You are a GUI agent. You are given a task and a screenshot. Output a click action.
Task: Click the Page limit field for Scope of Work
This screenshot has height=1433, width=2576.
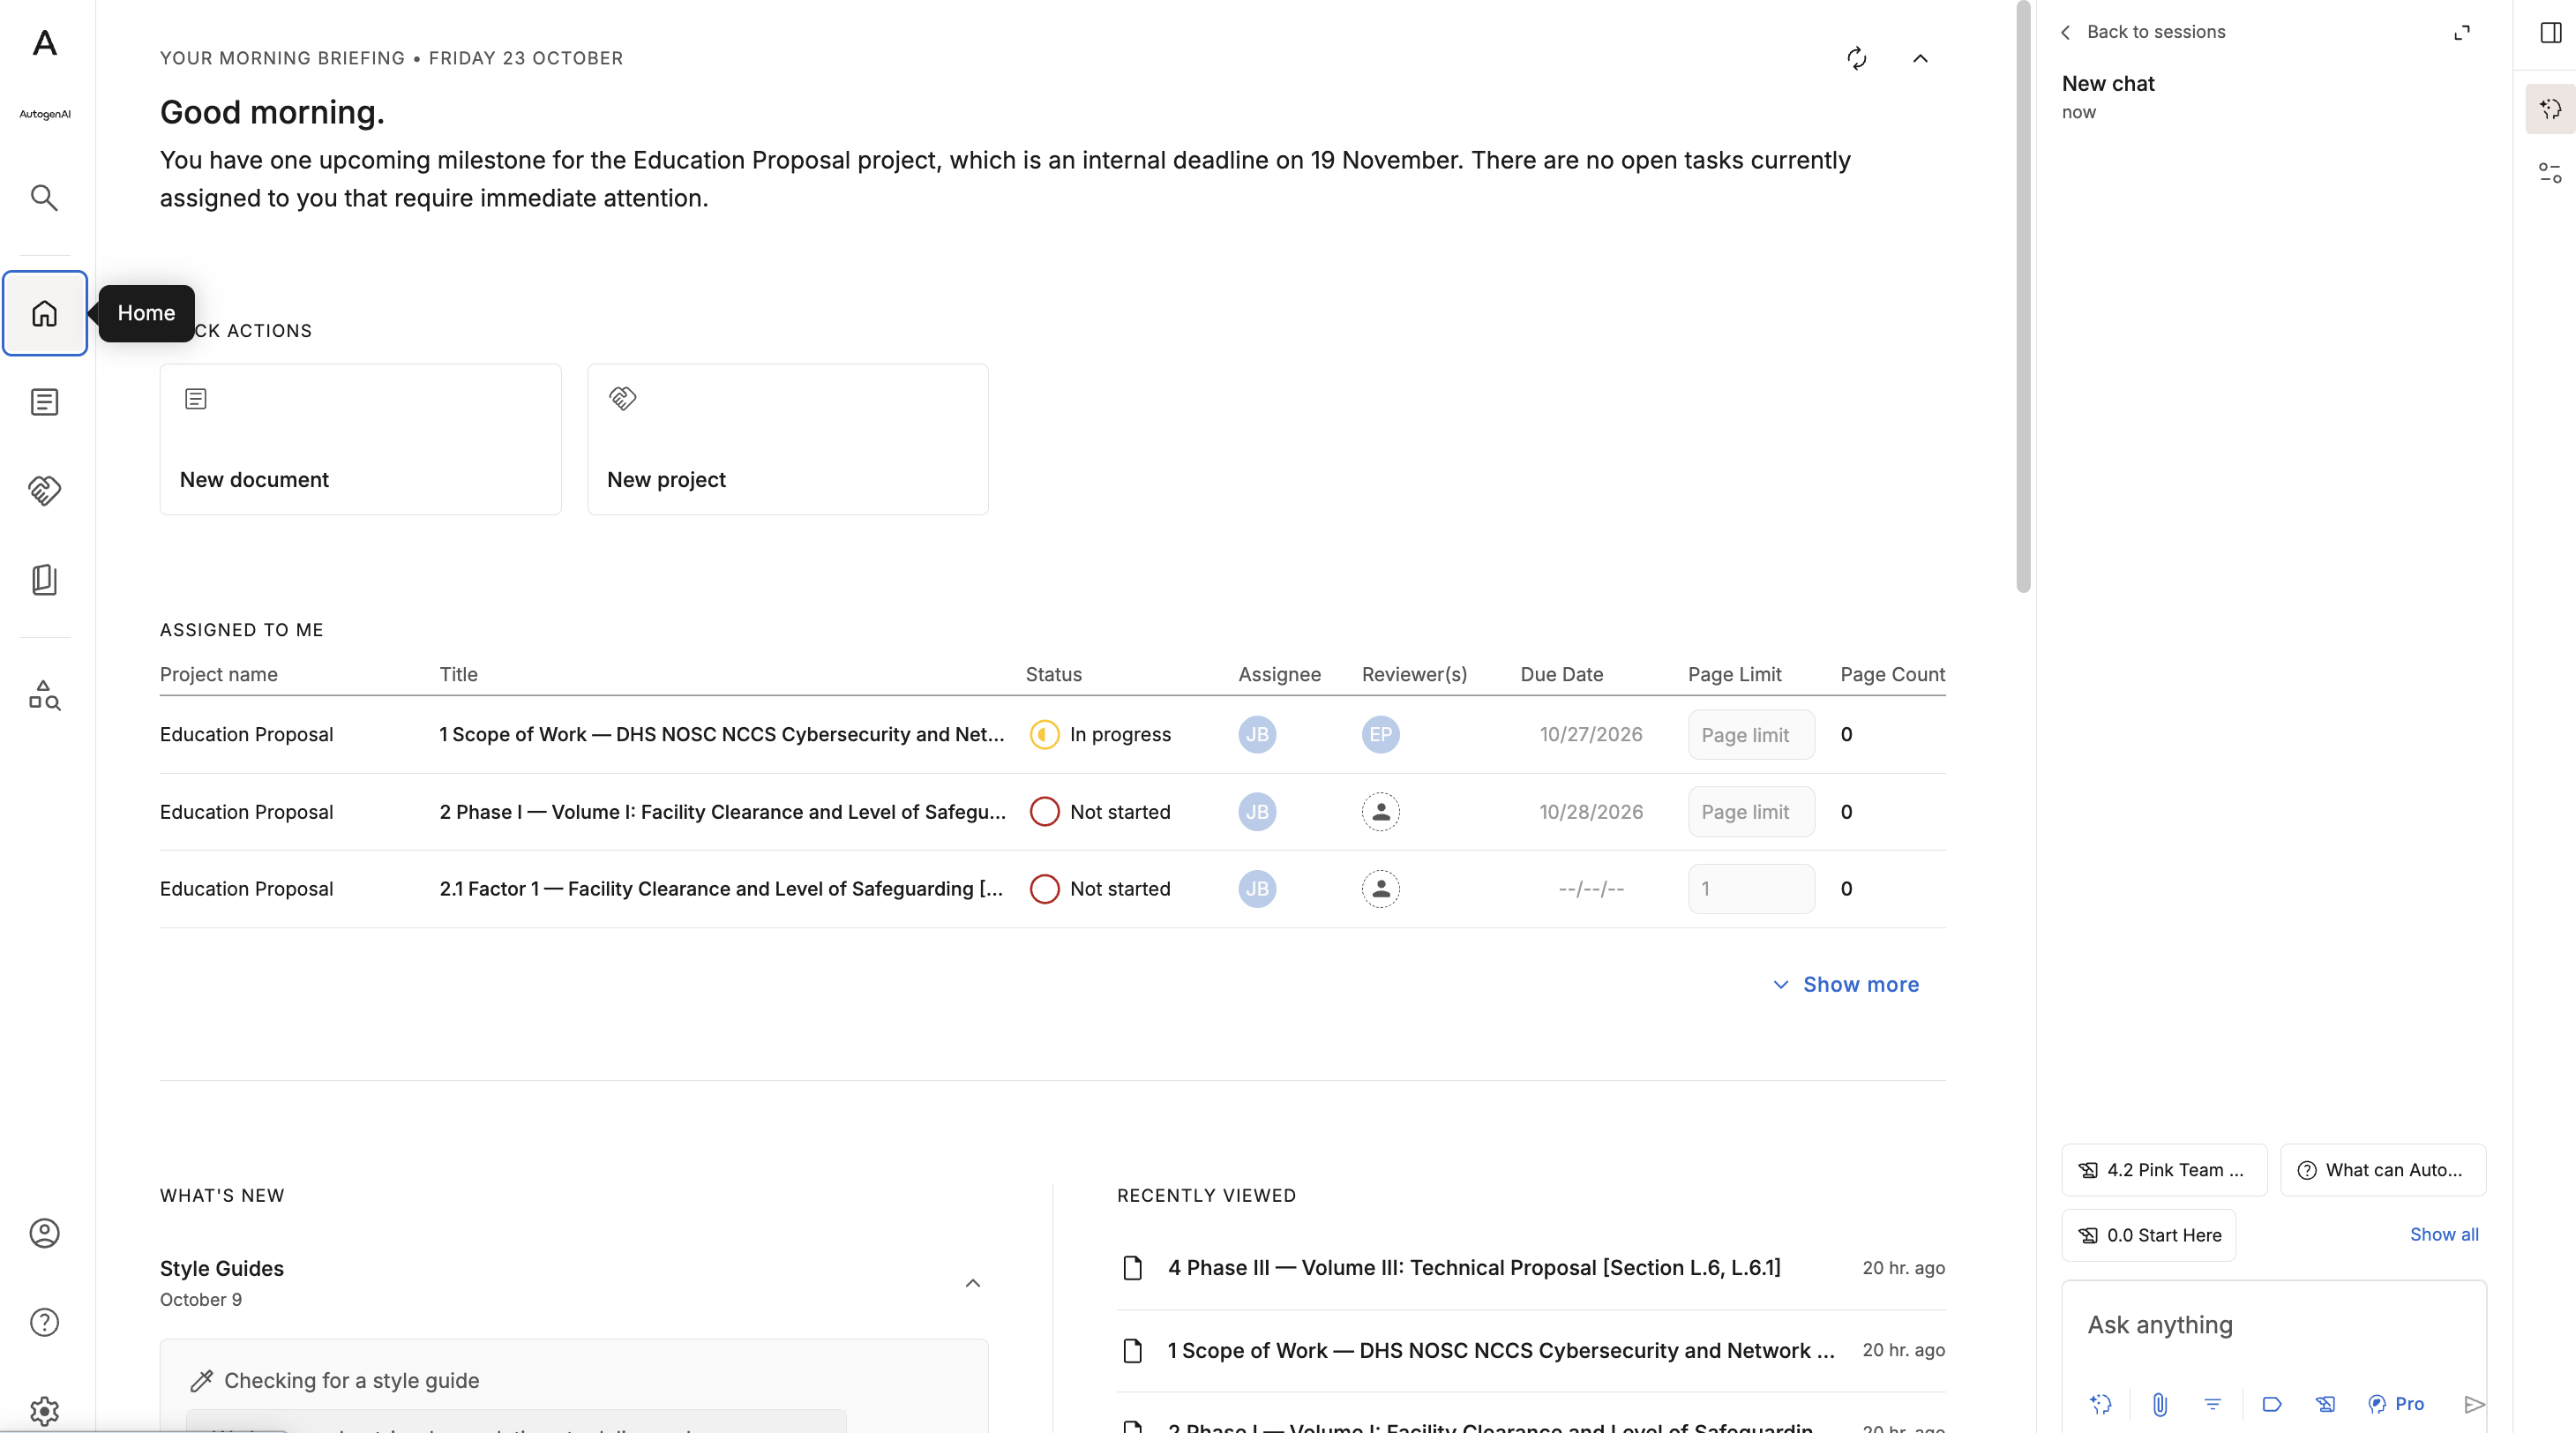(x=1751, y=734)
